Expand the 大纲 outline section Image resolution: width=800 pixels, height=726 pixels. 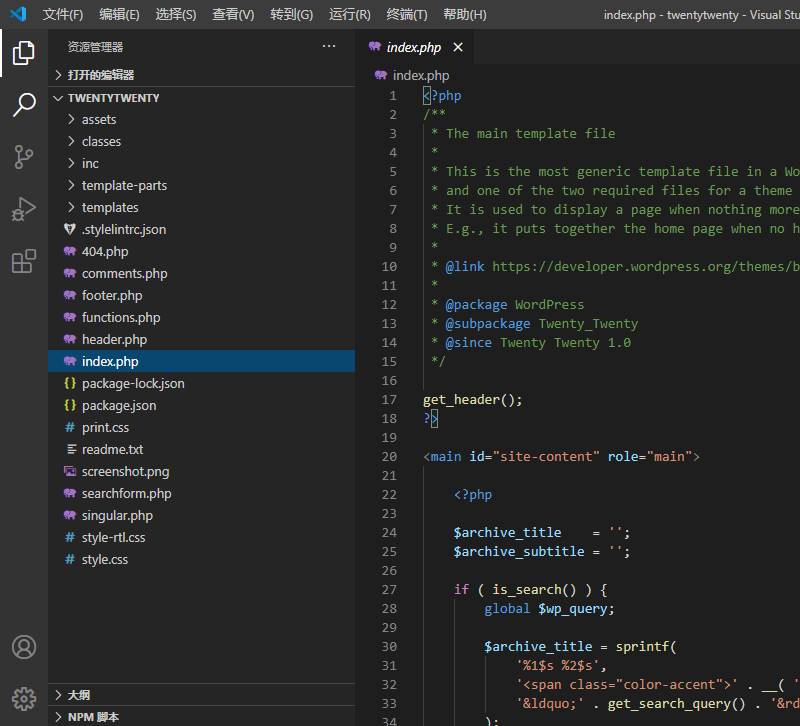pyautogui.click(x=202, y=695)
